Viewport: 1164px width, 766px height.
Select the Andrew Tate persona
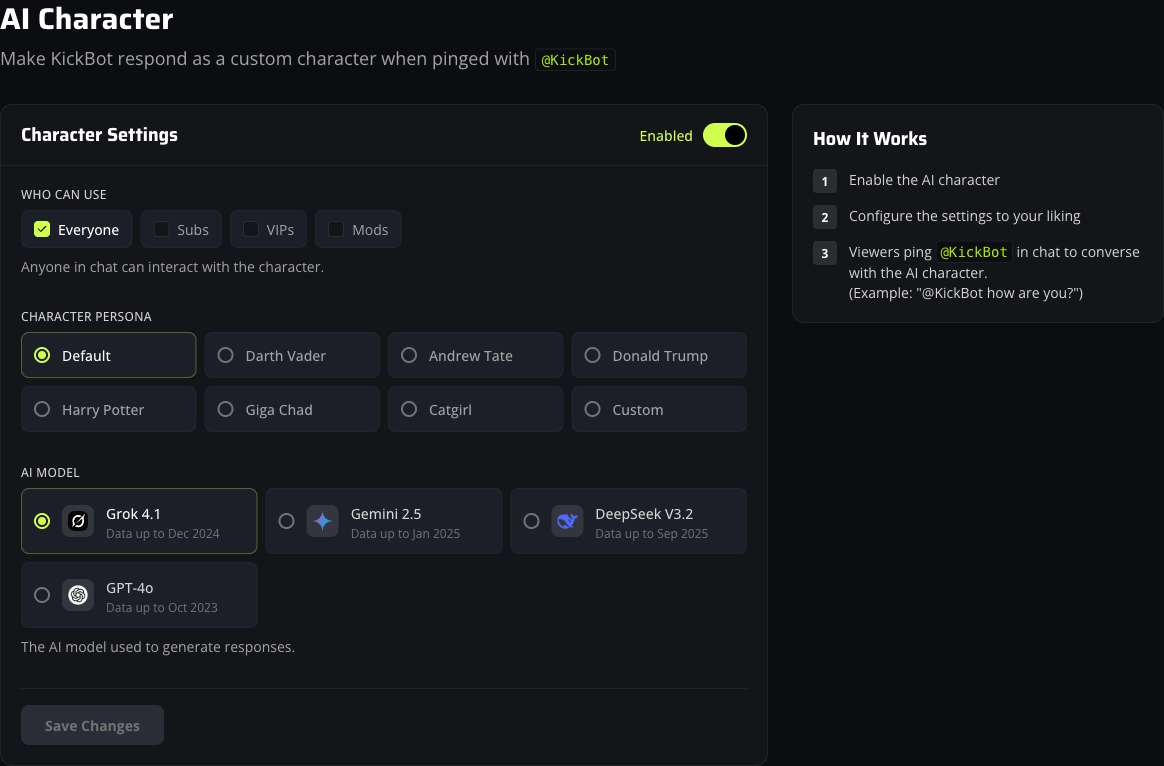tap(475, 356)
